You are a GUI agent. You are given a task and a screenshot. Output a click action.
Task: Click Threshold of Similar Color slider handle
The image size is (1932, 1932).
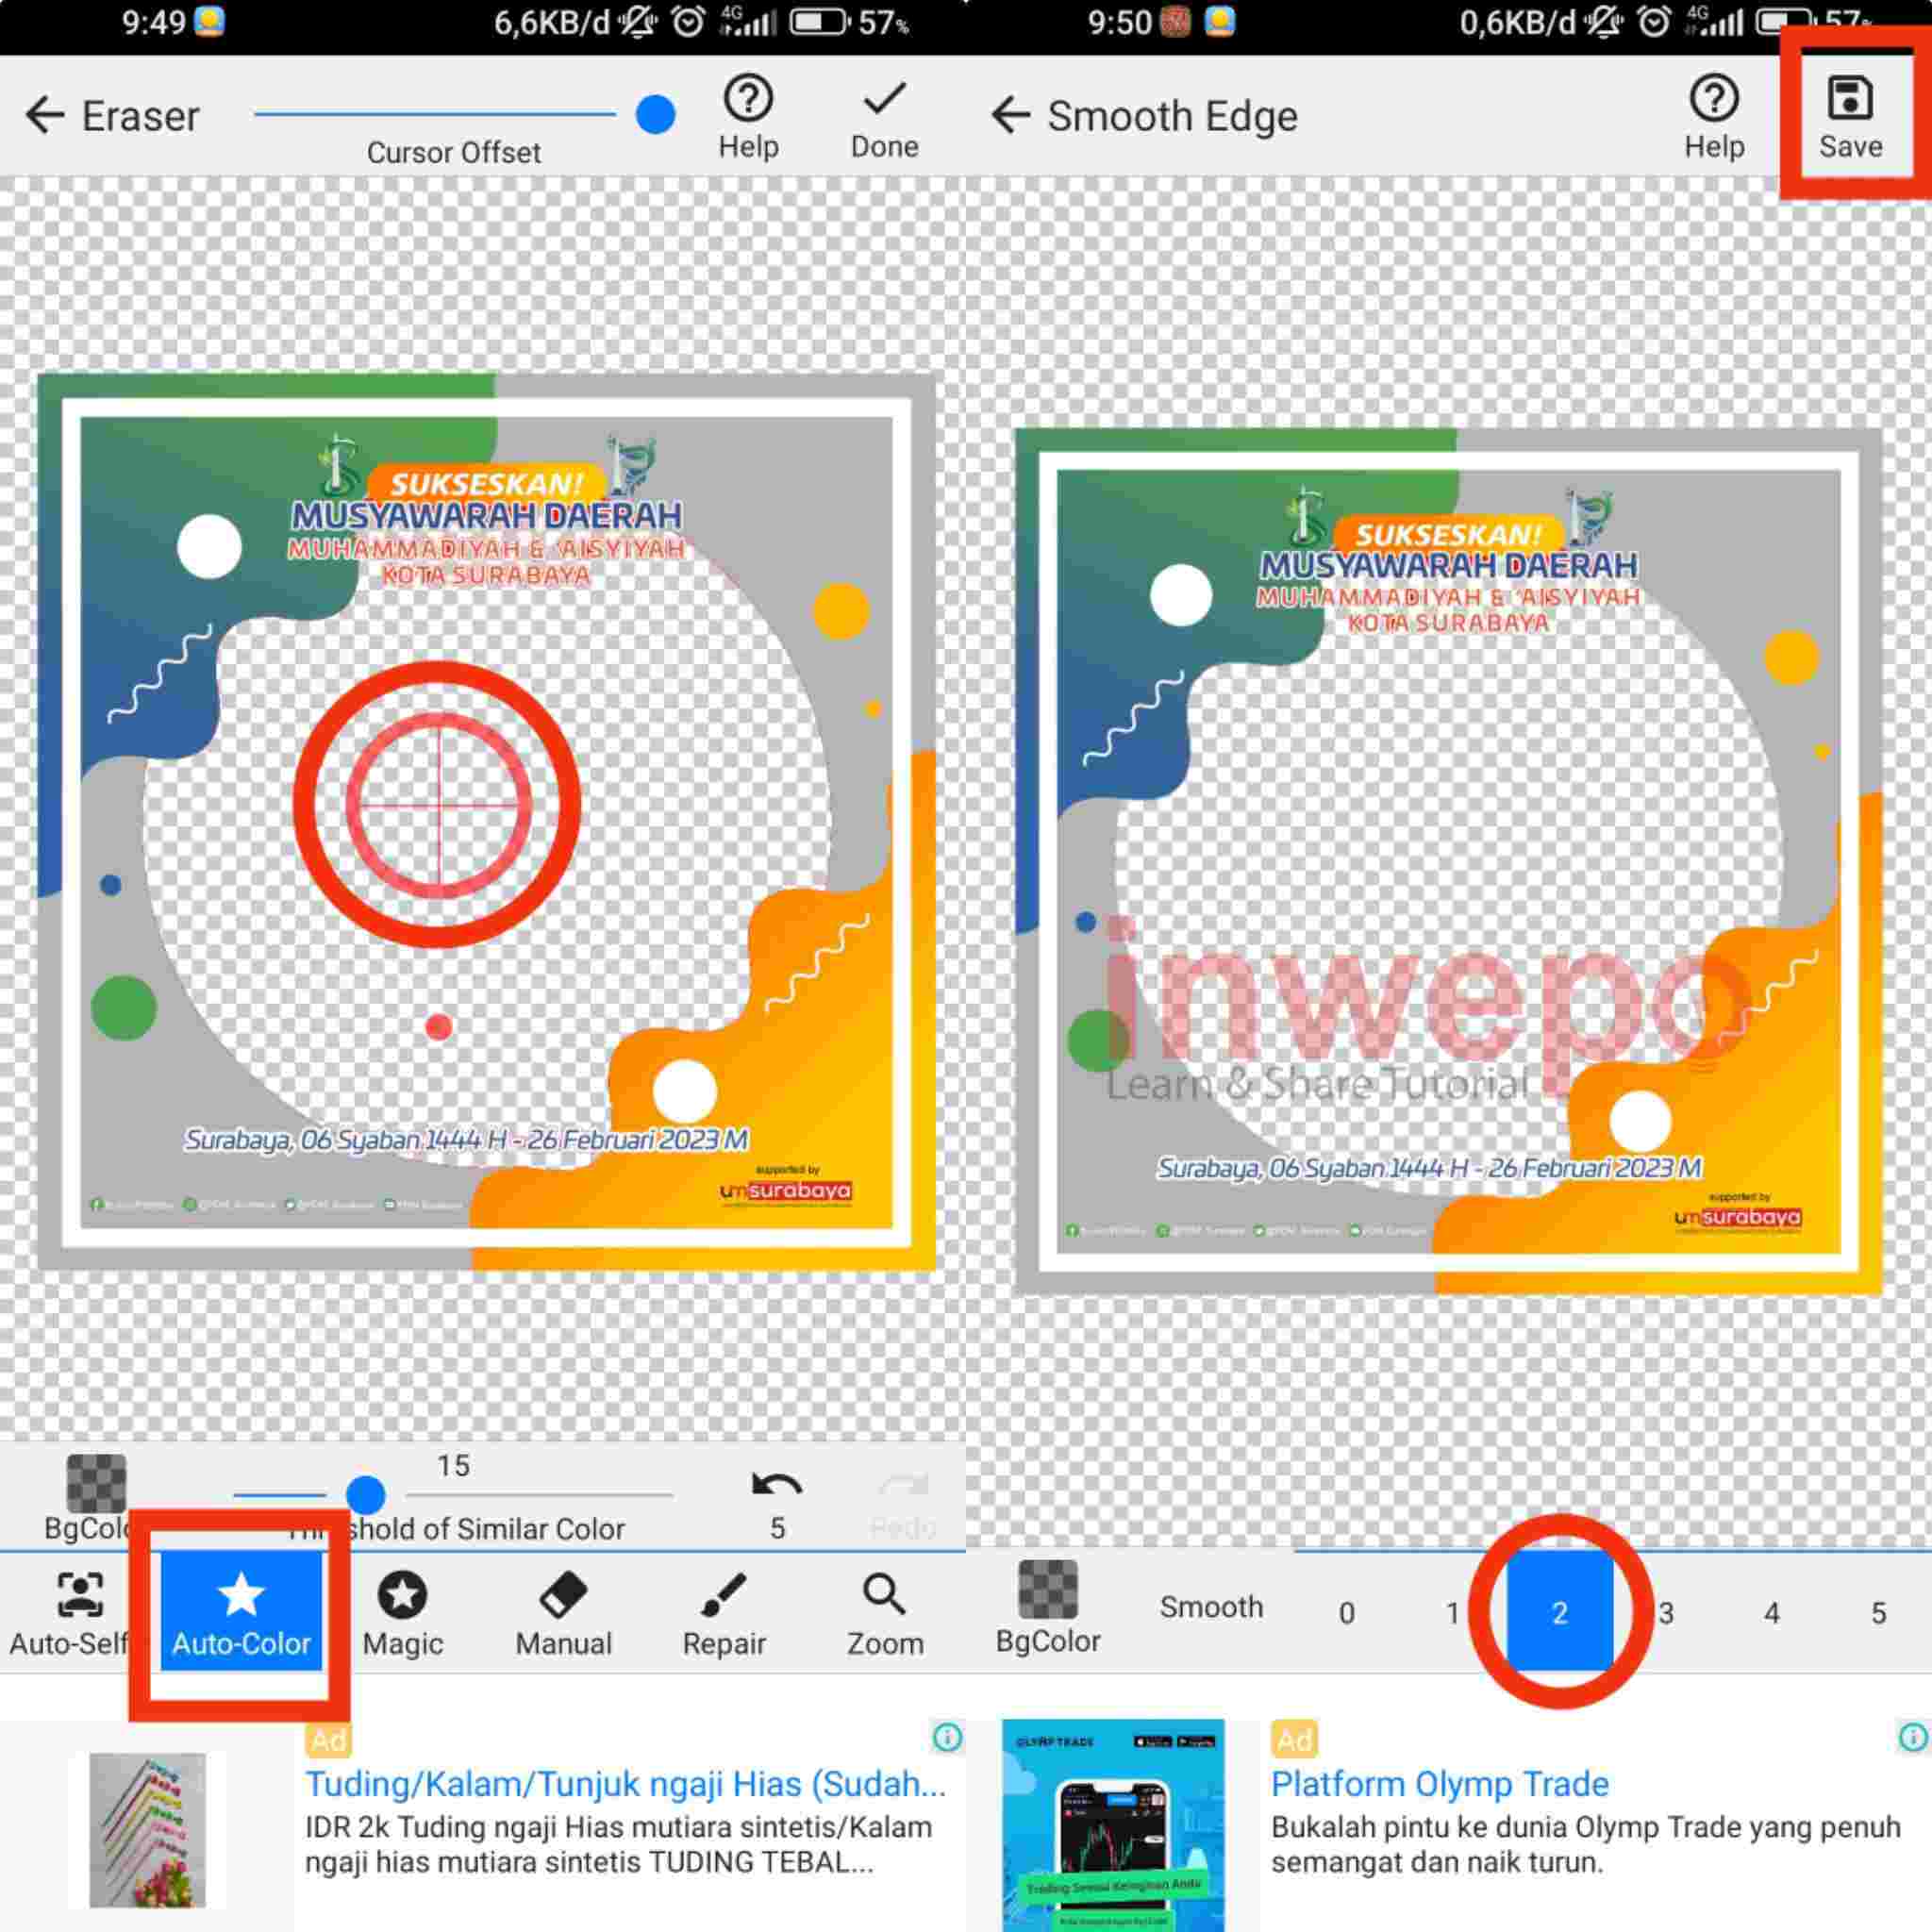(x=366, y=1495)
